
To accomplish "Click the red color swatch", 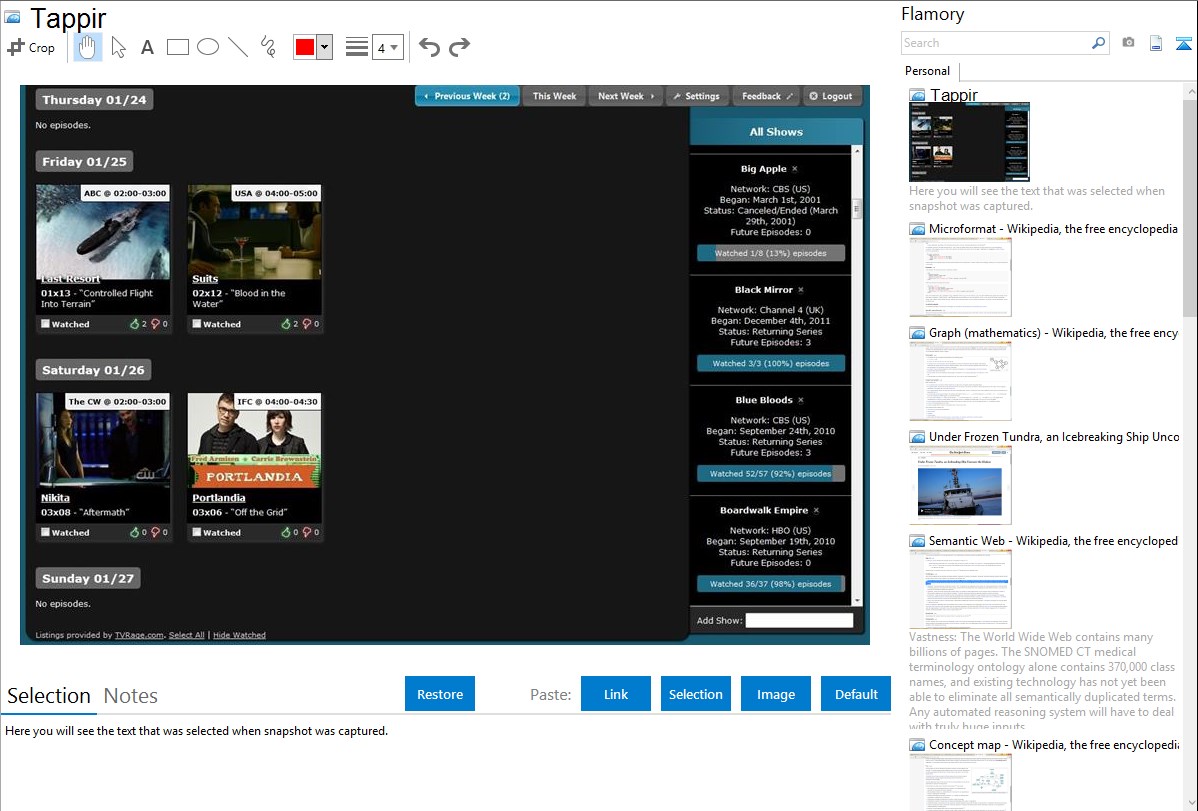I will tap(305, 47).
